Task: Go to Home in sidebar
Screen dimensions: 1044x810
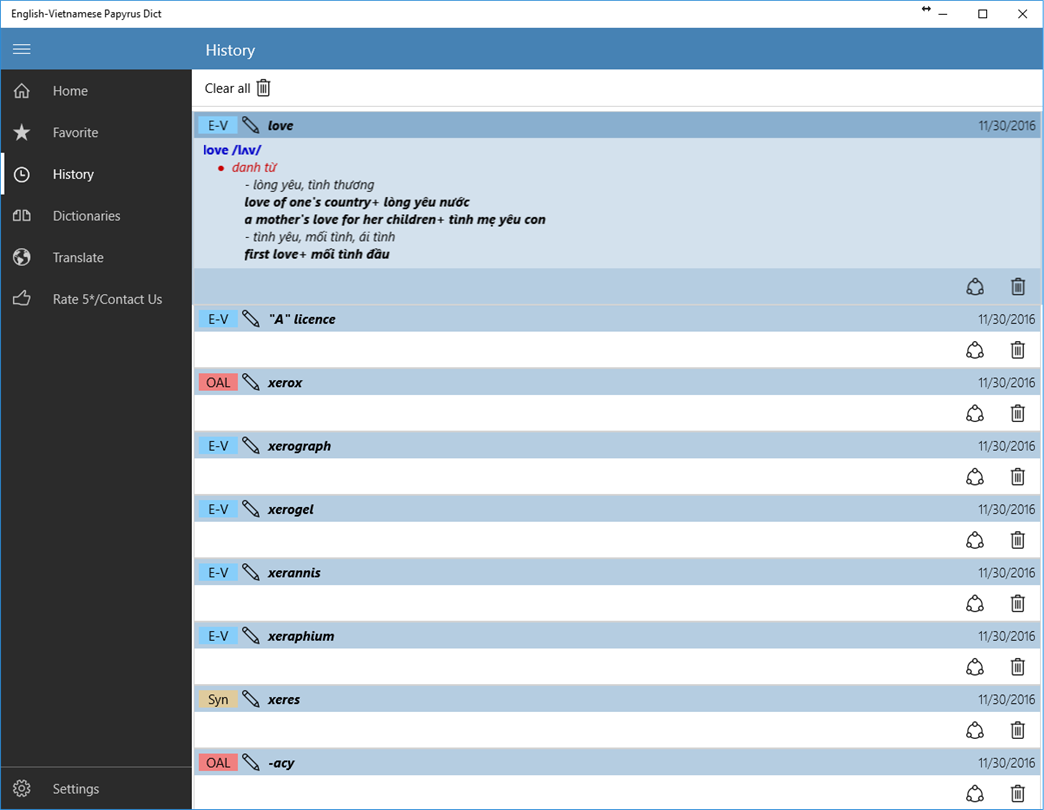Action: click(96, 91)
